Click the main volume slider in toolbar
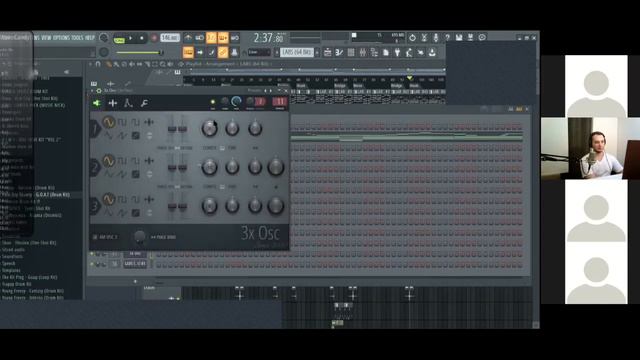 point(139,53)
